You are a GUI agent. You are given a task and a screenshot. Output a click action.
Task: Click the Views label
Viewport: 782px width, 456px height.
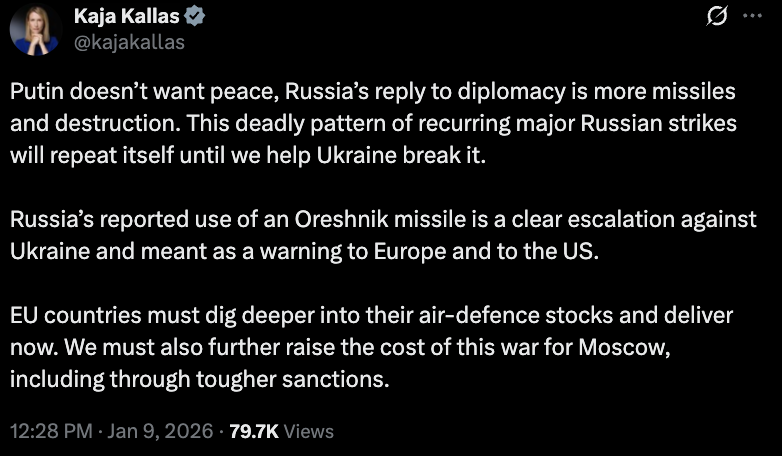pyautogui.click(x=309, y=432)
